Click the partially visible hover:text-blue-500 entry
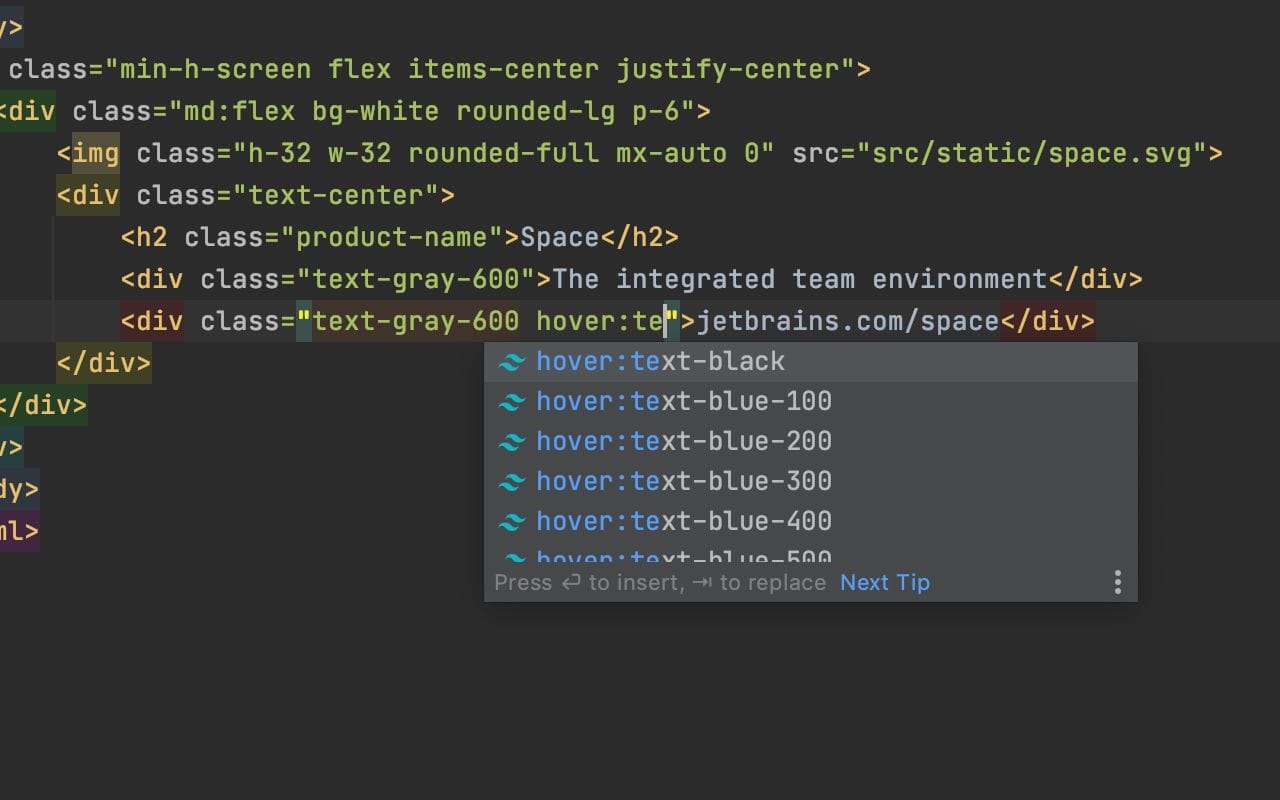 [x=684, y=557]
